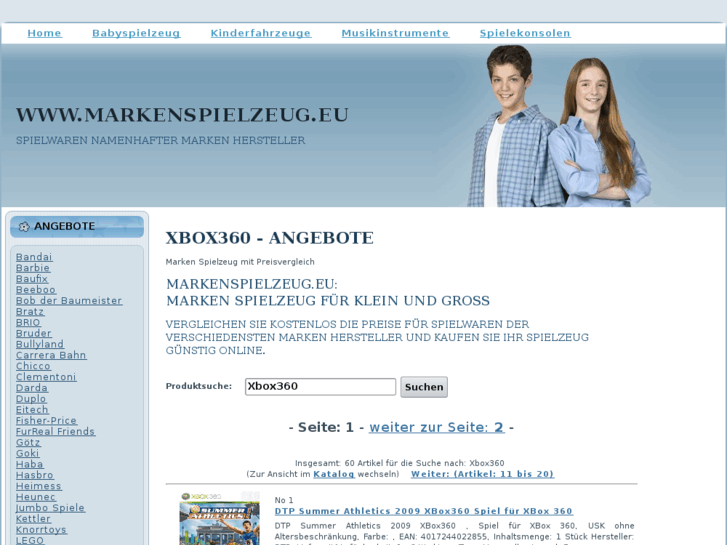Open the Heunec brand link
The height and width of the screenshot is (545, 727).
(x=36, y=497)
